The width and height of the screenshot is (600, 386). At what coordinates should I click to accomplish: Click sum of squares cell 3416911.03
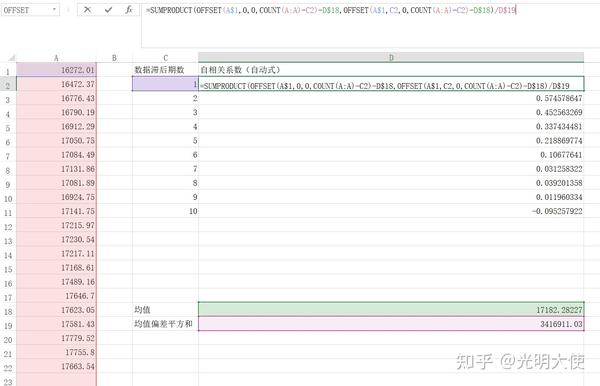pyautogui.click(x=391, y=324)
